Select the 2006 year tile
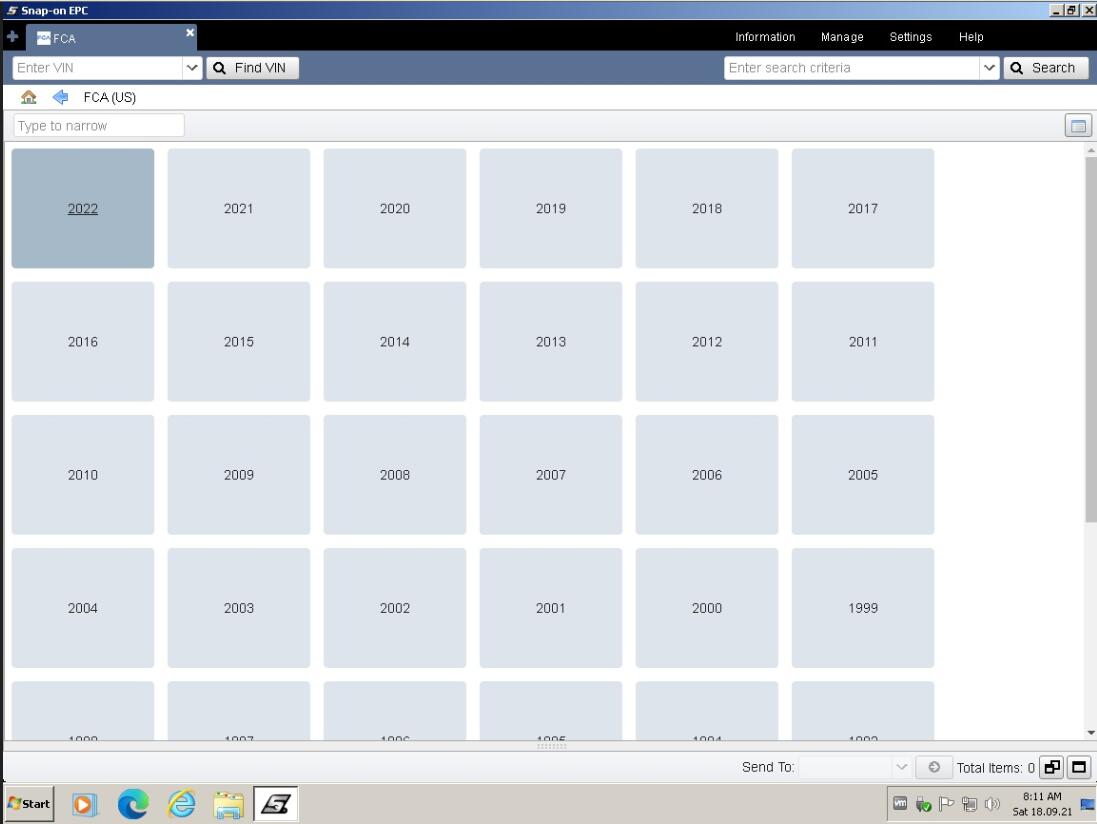This screenshot has height=824, width=1097. [707, 475]
